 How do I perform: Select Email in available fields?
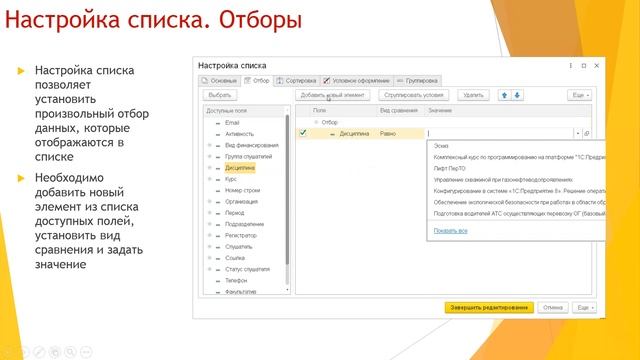click(232, 122)
